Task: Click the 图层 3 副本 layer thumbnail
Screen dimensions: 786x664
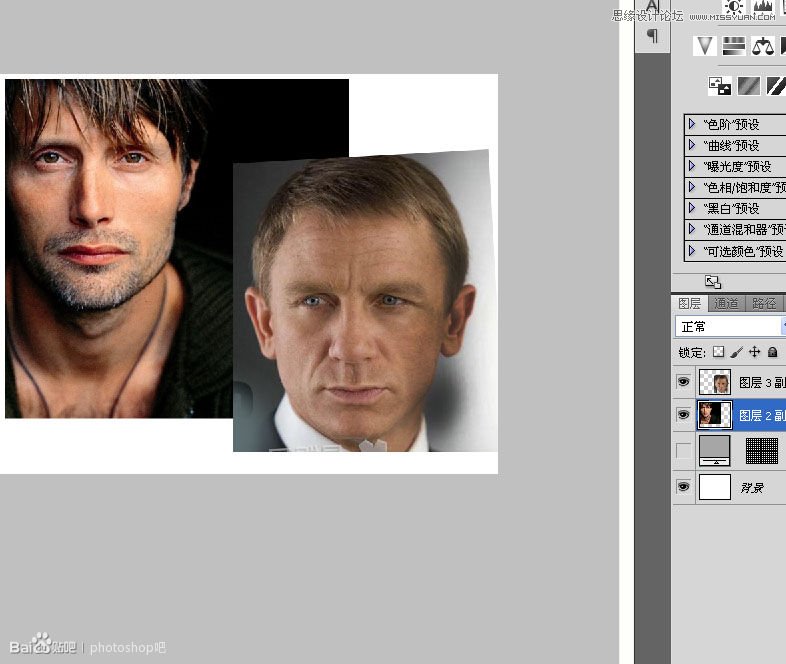Action: click(x=715, y=382)
